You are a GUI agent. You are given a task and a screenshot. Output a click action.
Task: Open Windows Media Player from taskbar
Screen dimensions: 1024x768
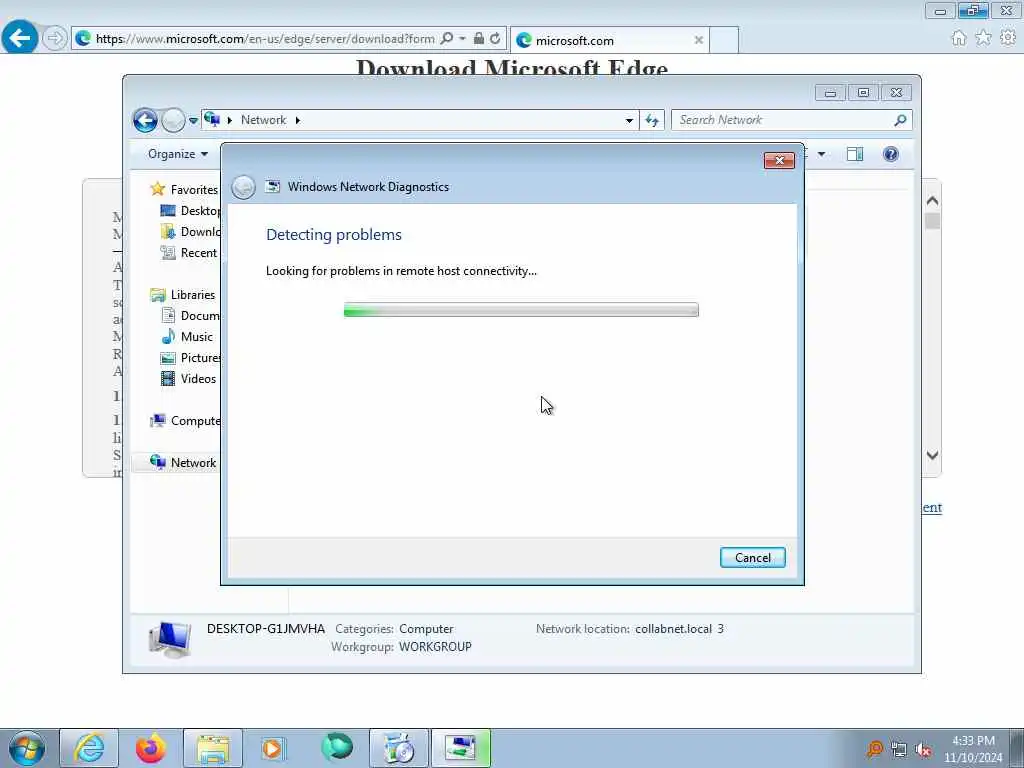pos(273,748)
